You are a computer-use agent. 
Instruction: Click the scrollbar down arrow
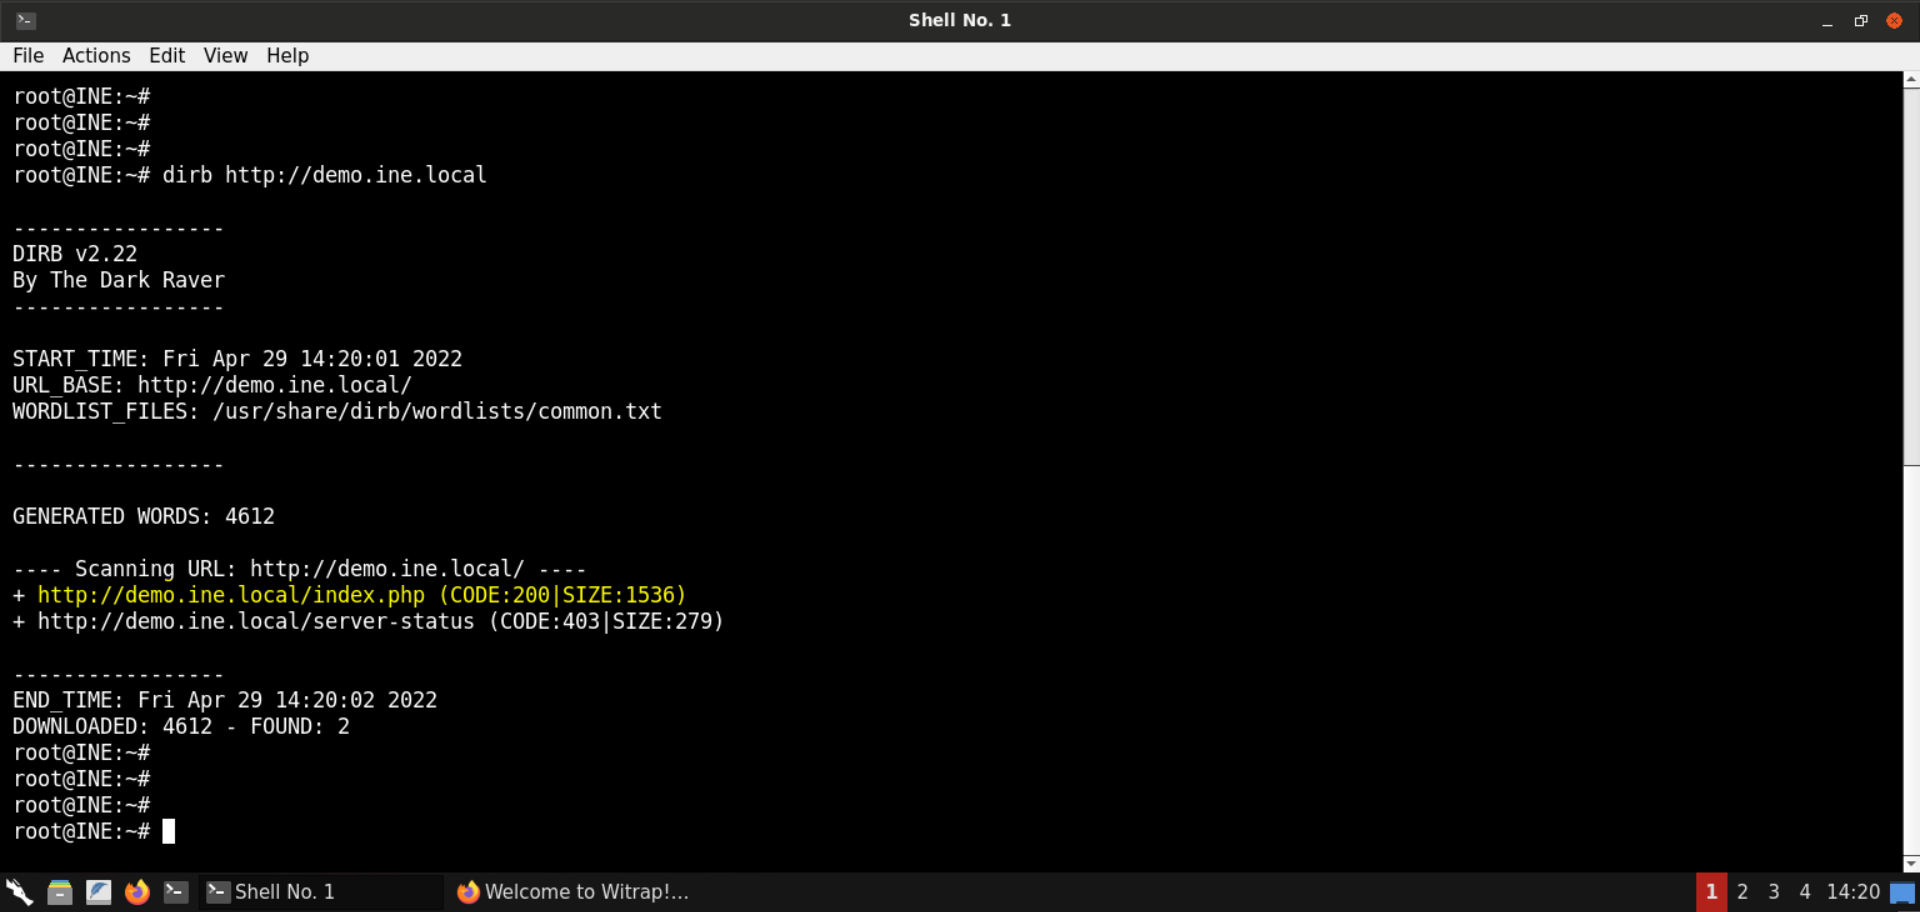pyautogui.click(x=1910, y=862)
